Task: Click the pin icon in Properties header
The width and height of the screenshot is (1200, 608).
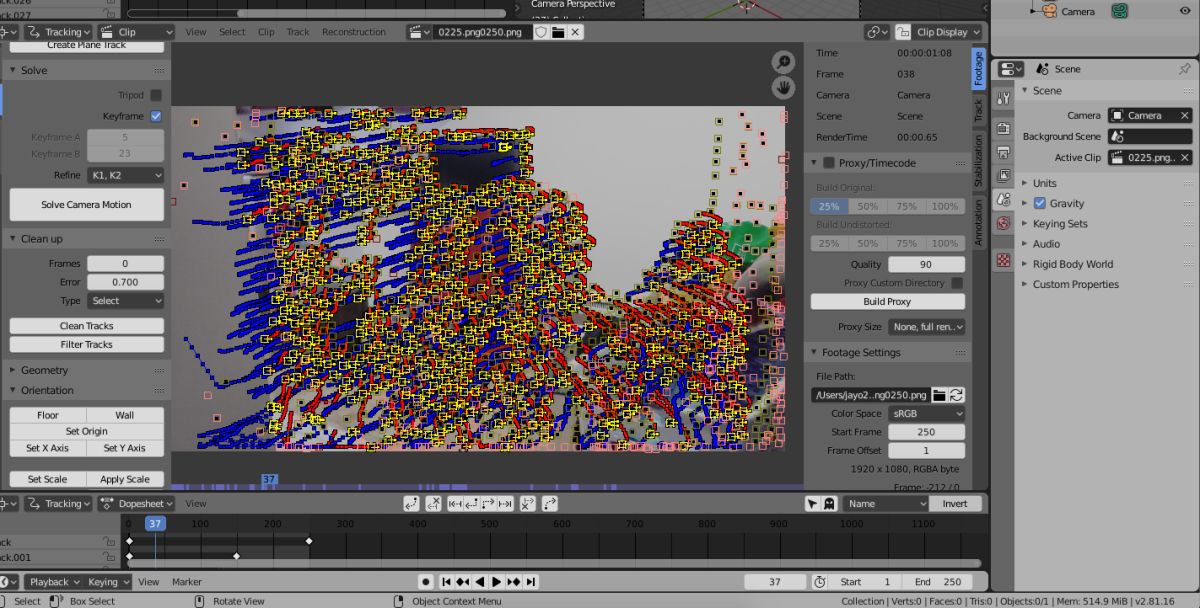Action: (1185, 69)
